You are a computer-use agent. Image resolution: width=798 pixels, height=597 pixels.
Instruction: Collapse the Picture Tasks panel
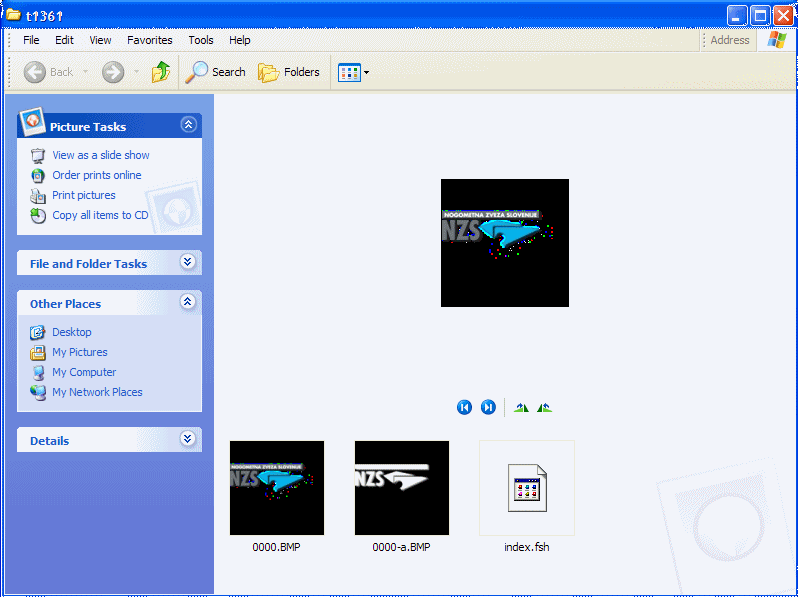(x=187, y=125)
